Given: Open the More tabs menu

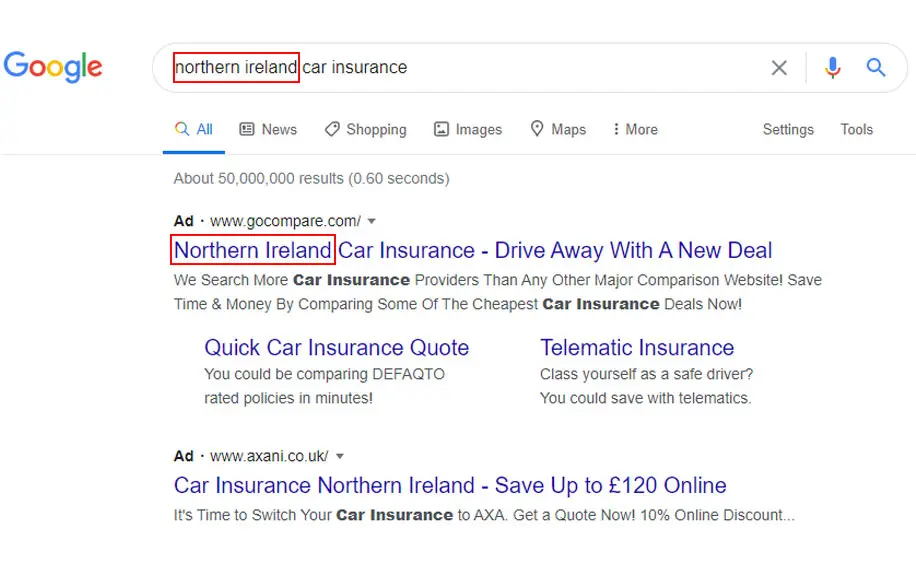Looking at the screenshot, I should (635, 129).
